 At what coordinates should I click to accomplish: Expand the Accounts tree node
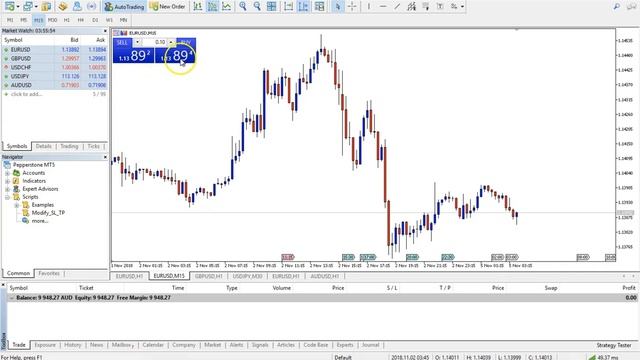[7, 173]
